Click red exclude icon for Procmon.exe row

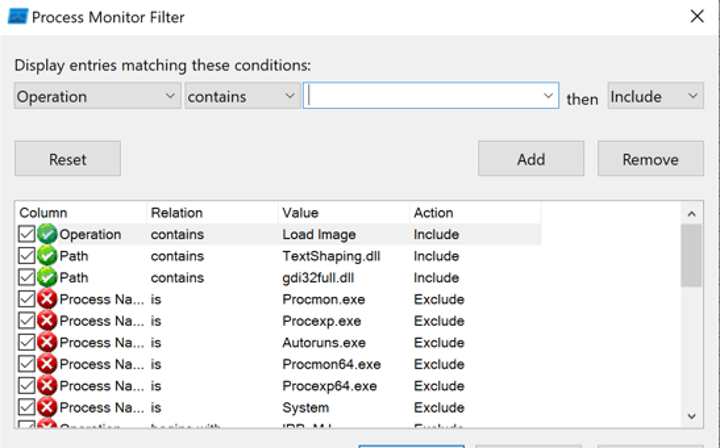[48, 299]
